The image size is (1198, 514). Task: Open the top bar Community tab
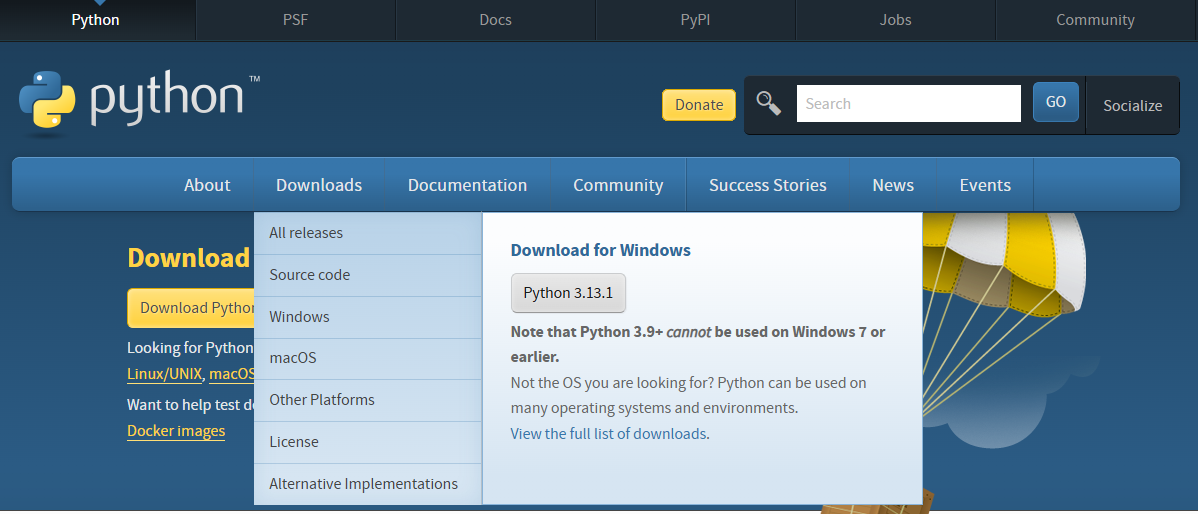[x=1096, y=20]
